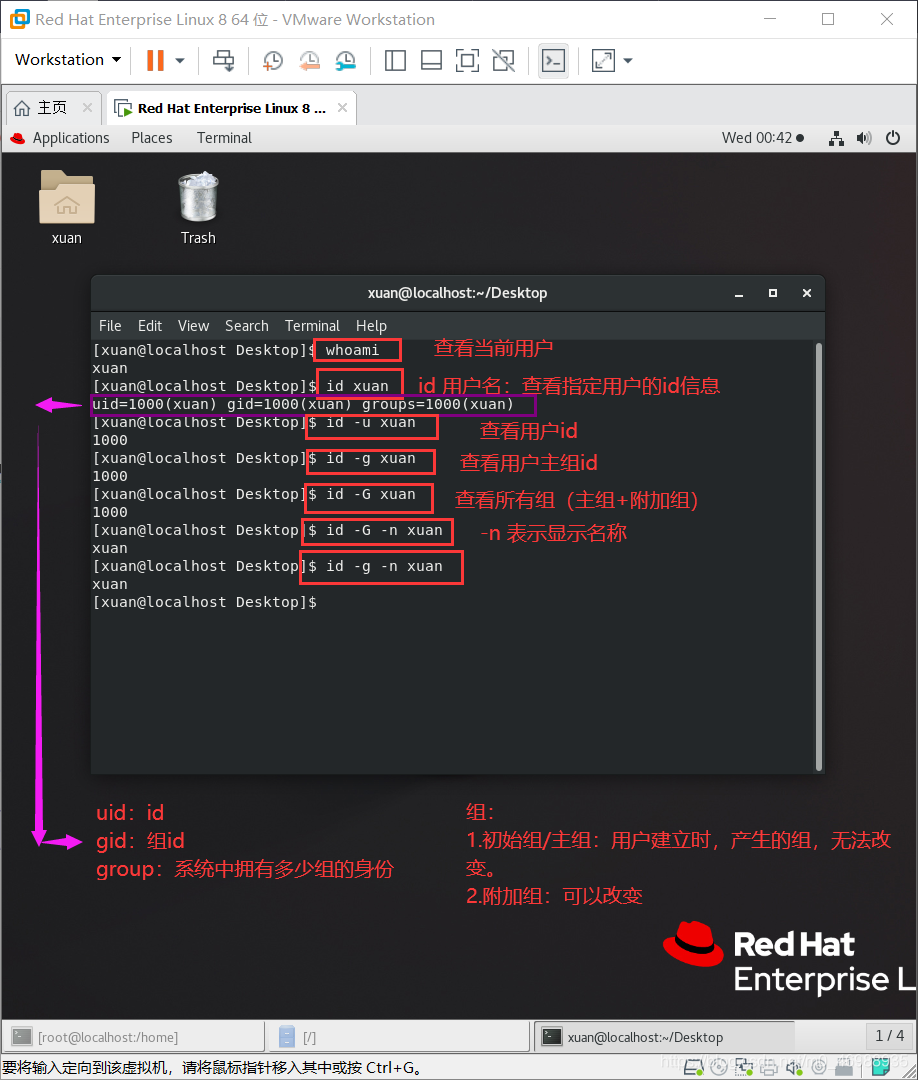Viewport: 918px width, 1080px height.
Task: Click the network adapter icon in VMware status bar
Action: pos(744,1067)
